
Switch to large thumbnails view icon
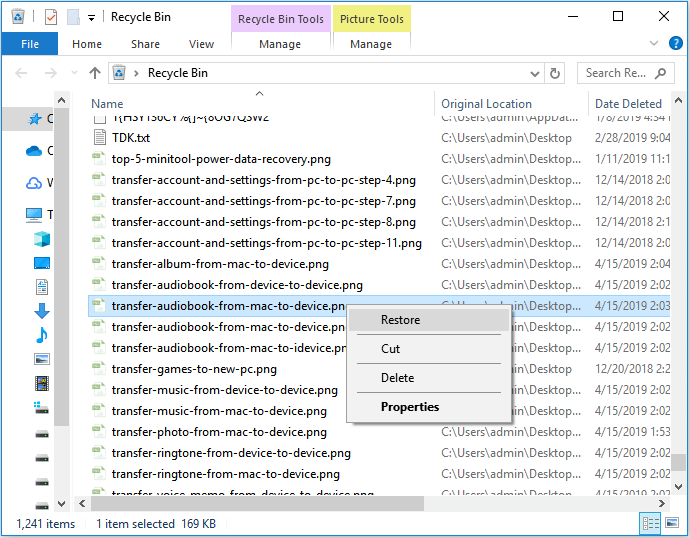pos(673,523)
